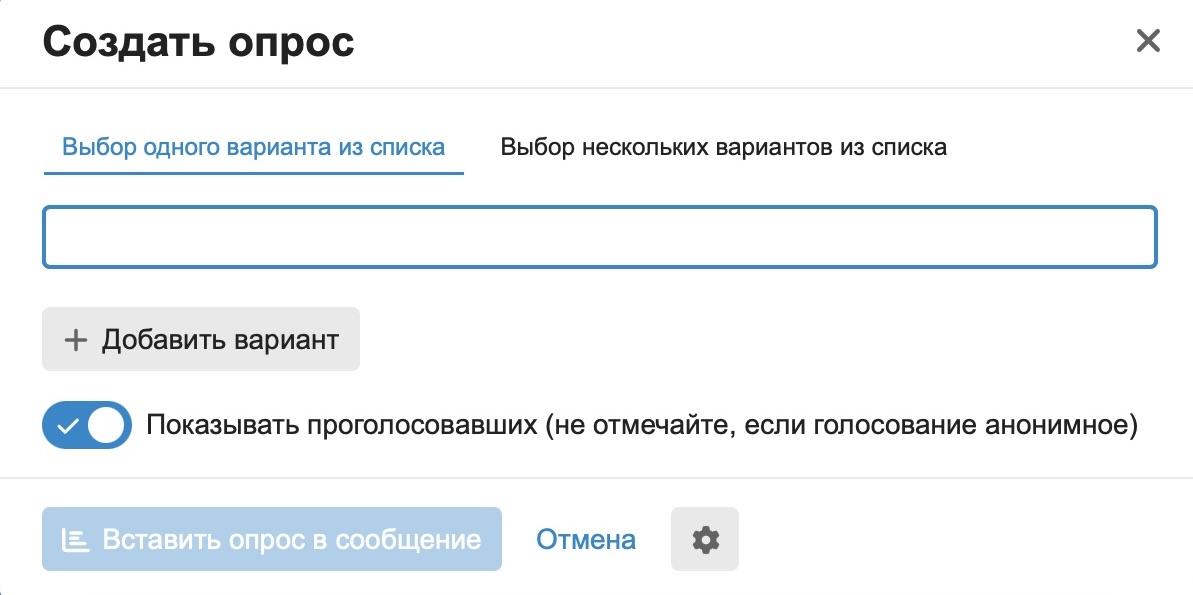The width and height of the screenshot is (1193, 595).
Task: Close the Создать опрос dialog
Action: point(1147,41)
